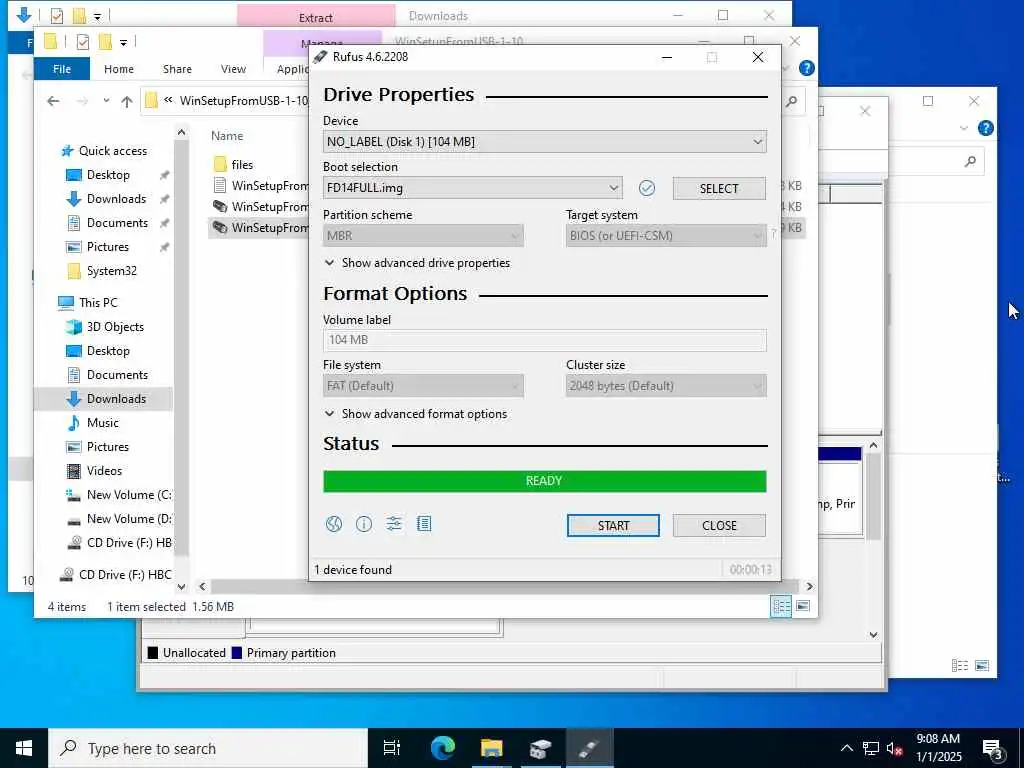The height and width of the screenshot is (768, 1024).
Task: Show the Rufus log icon
Action: point(424,524)
